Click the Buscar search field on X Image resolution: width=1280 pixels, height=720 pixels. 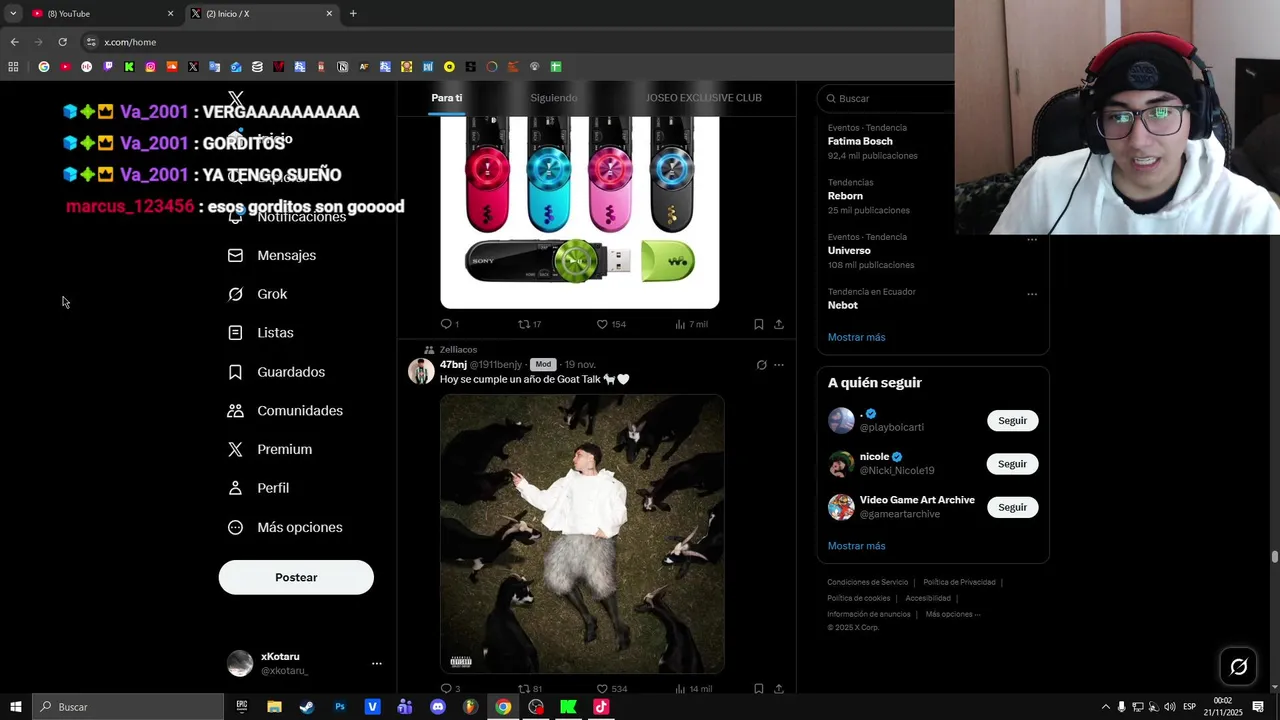[885, 98]
